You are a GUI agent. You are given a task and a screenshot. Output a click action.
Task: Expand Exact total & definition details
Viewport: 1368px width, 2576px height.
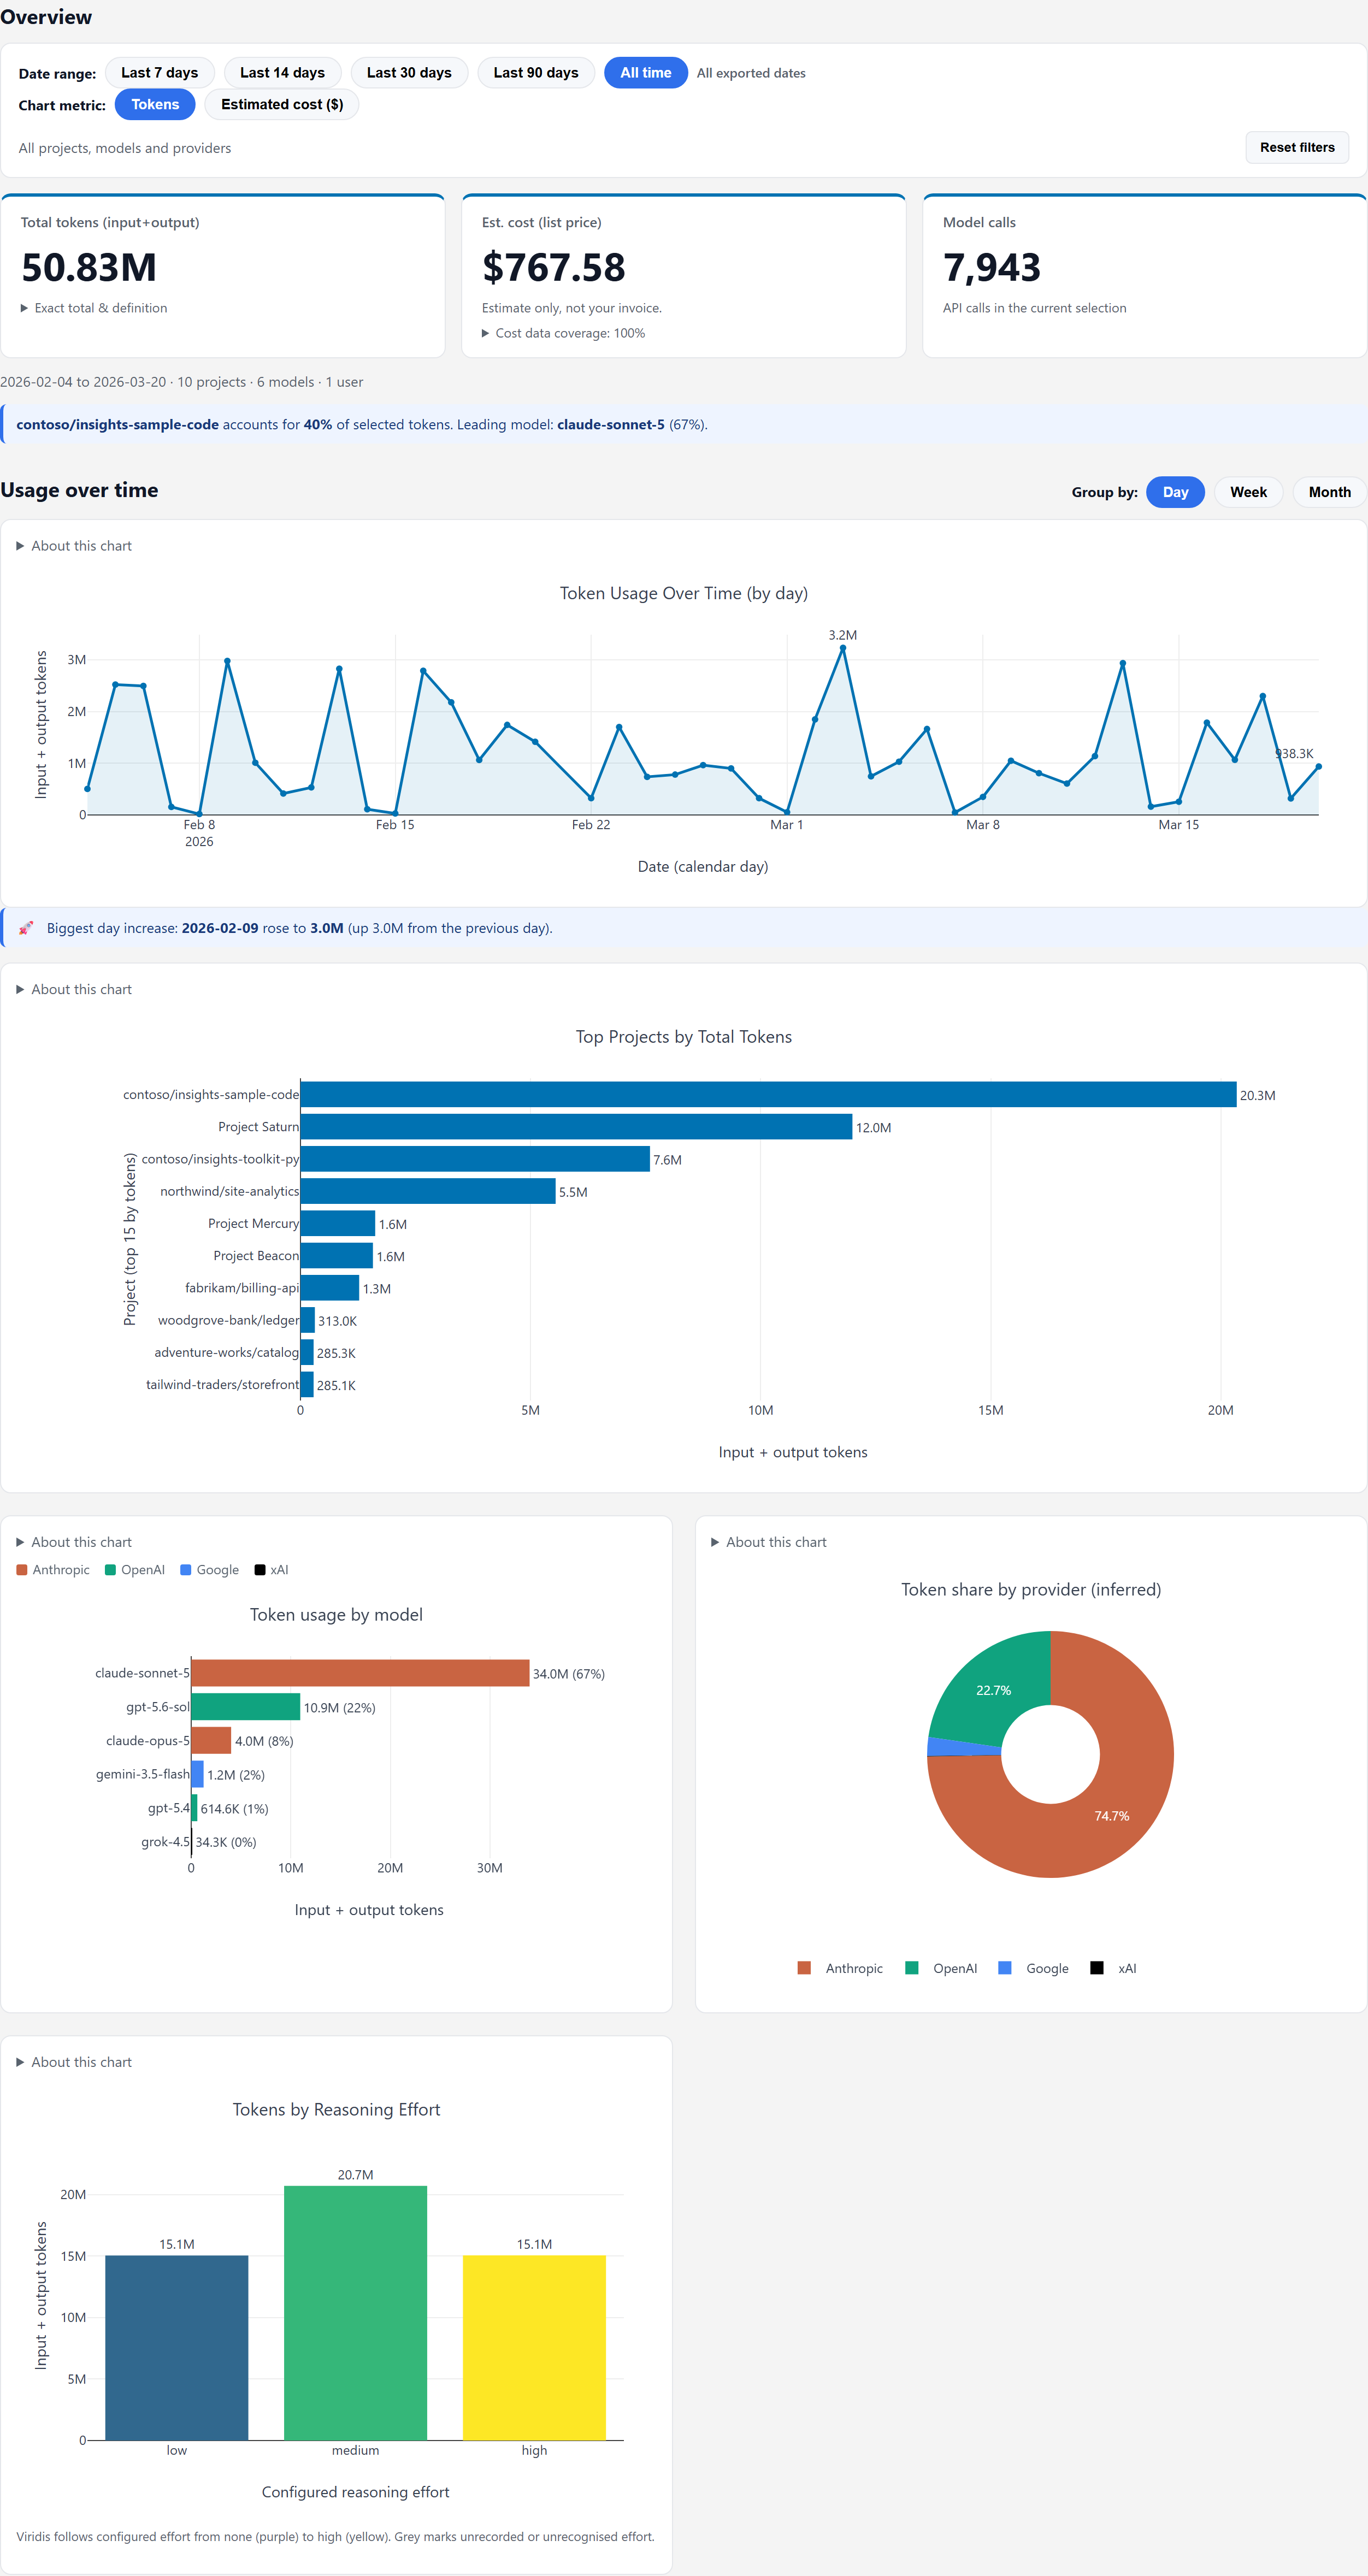(x=94, y=308)
